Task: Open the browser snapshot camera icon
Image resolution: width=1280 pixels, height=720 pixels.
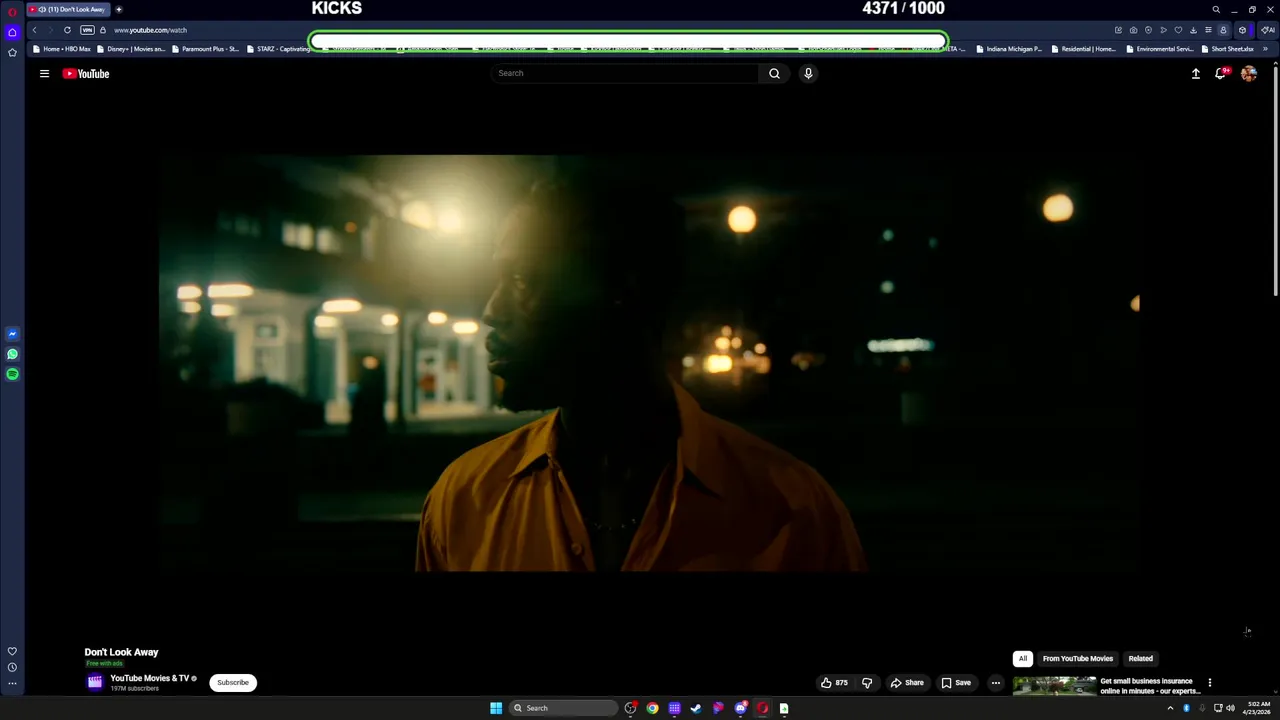Action: [1133, 30]
